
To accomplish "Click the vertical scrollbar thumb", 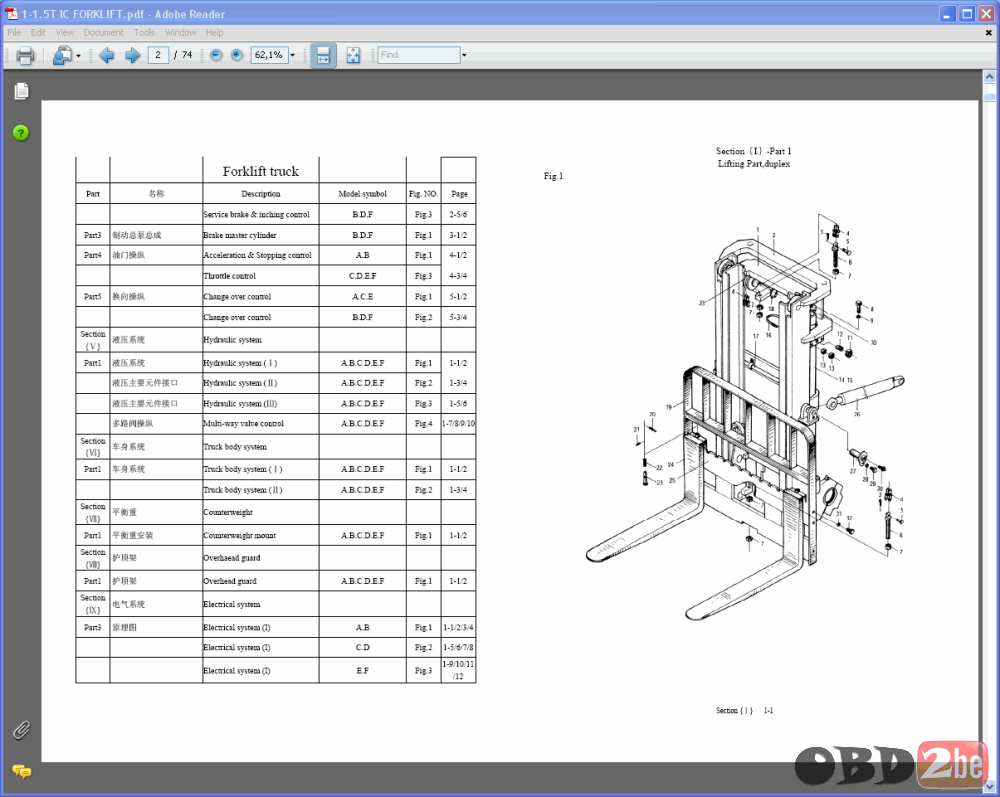I will click(x=989, y=98).
